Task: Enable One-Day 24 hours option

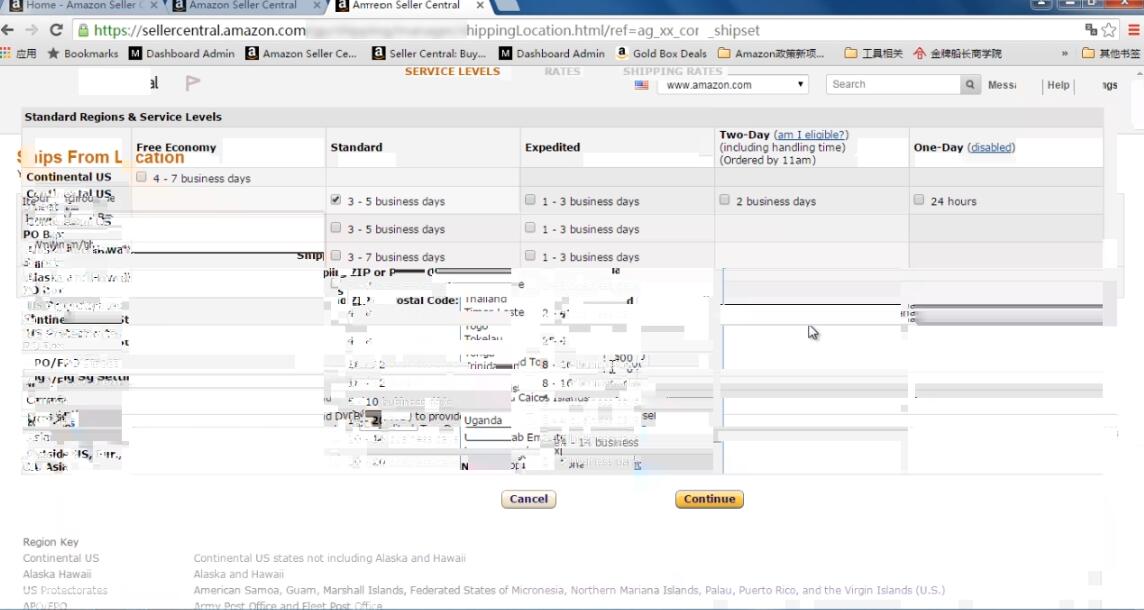Action: 919,200
